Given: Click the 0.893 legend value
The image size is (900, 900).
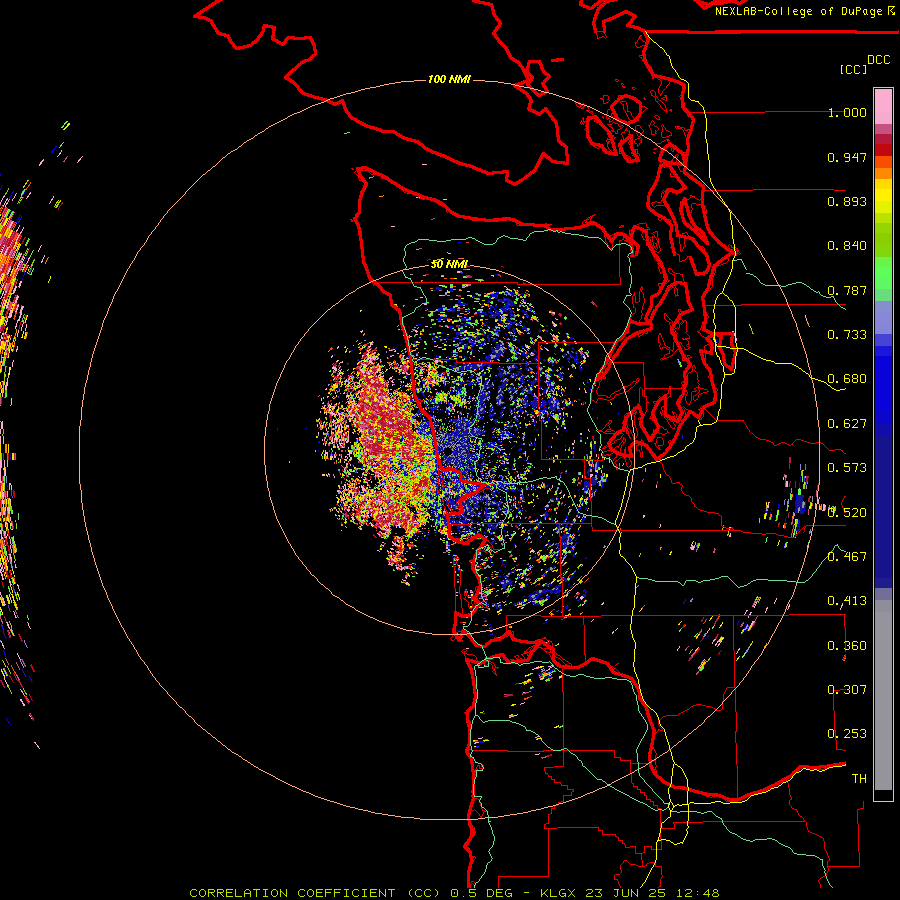Looking at the screenshot, I should pos(847,201).
